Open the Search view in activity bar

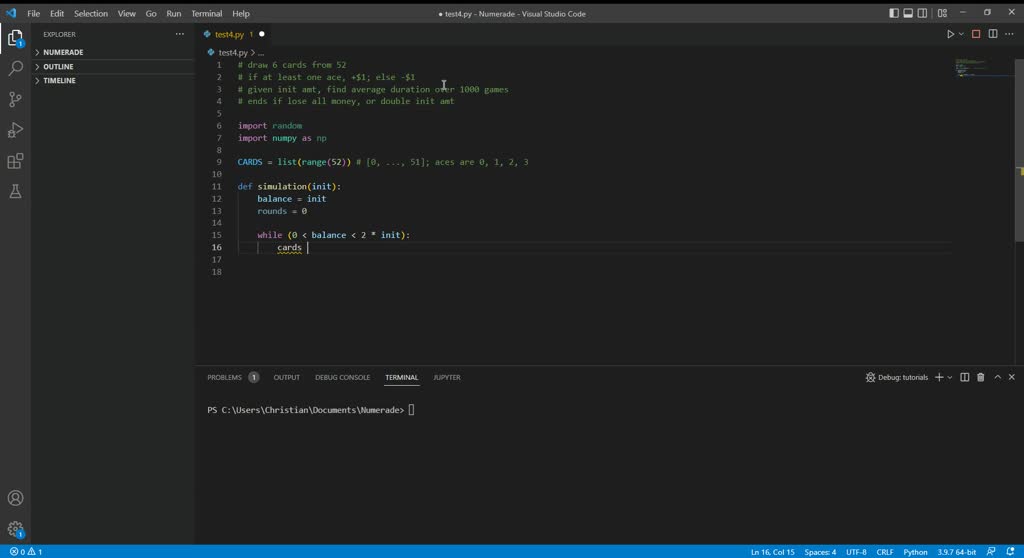(x=15, y=69)
